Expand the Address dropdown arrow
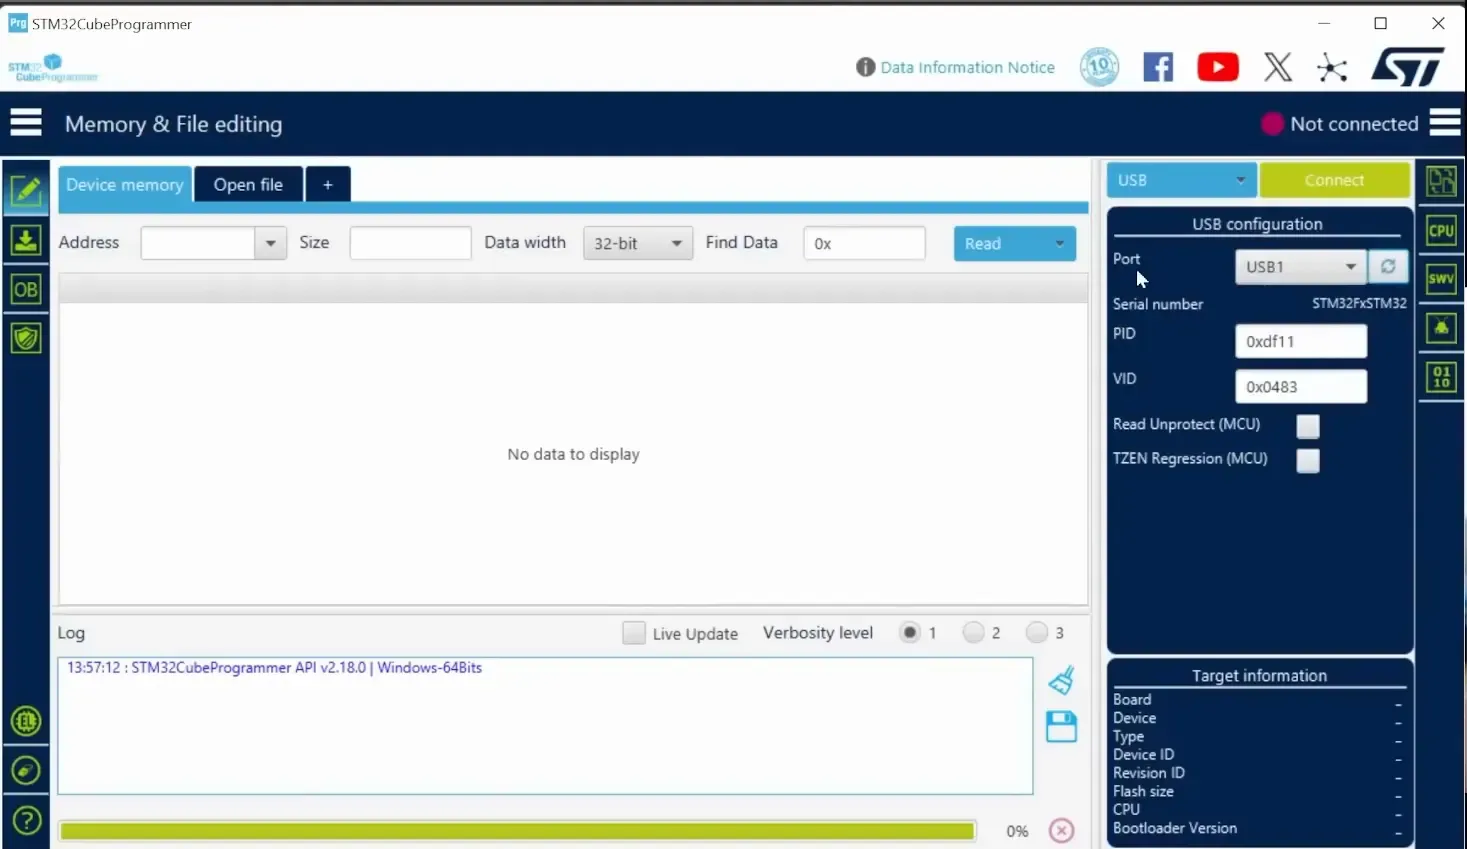Screen dimensions: 1467x849 pyautogui.click(x=270, y=243)
